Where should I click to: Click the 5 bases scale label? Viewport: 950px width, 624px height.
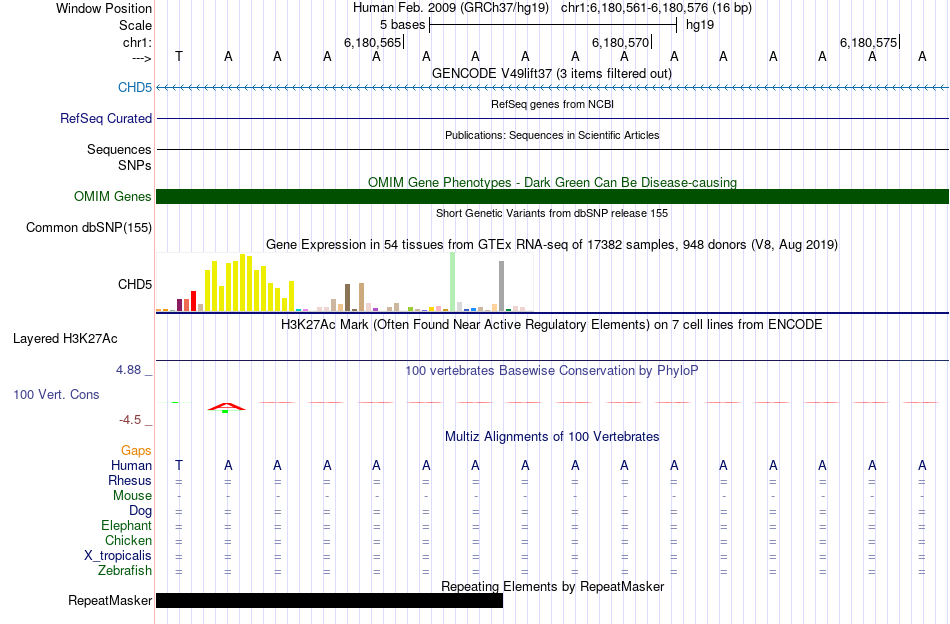[402, 25]
